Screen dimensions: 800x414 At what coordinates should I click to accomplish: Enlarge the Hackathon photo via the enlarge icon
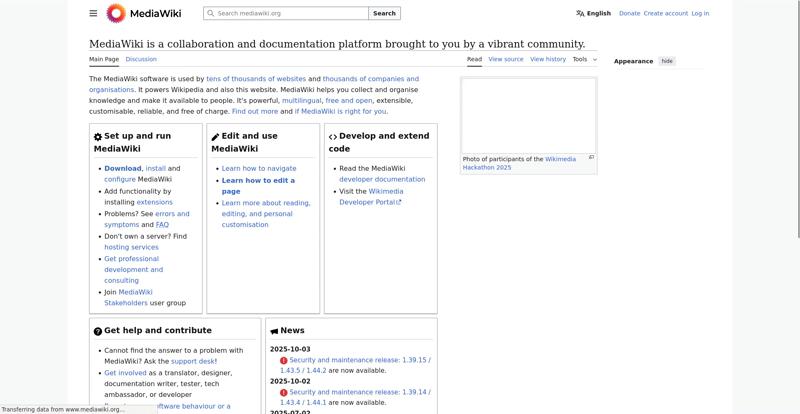pos(591,157)
